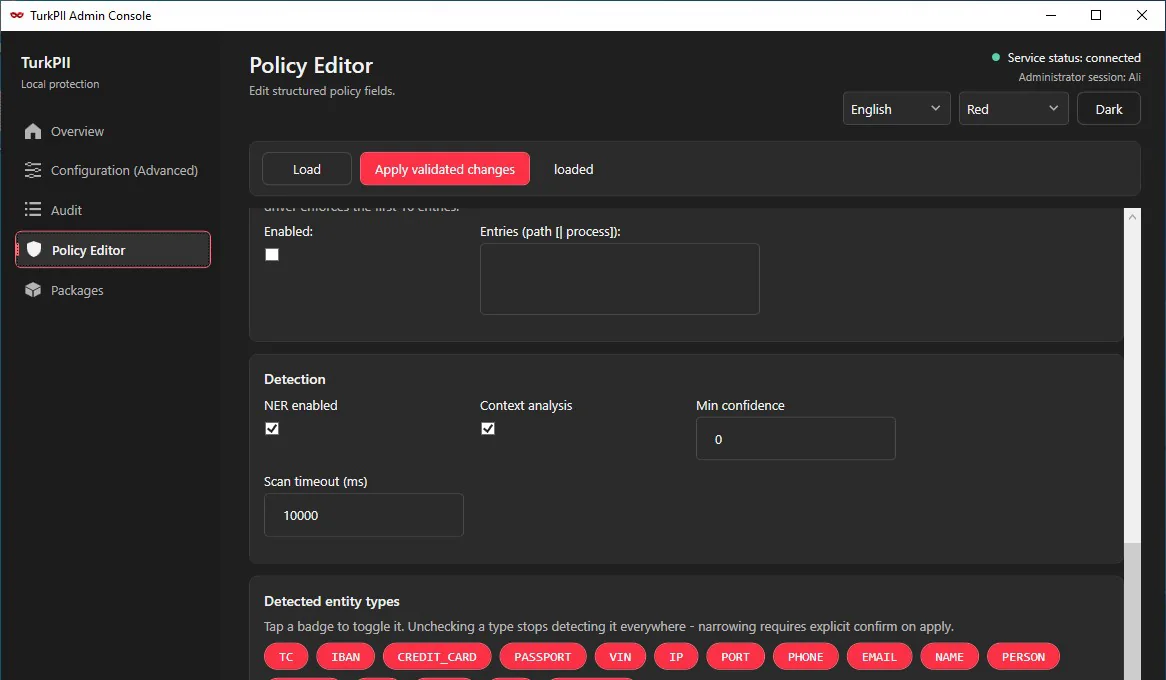The width and height of the screenshot is (1166, 680).
Task: Toggle the PORT entity badge
Action: click(x=735, y=657)
